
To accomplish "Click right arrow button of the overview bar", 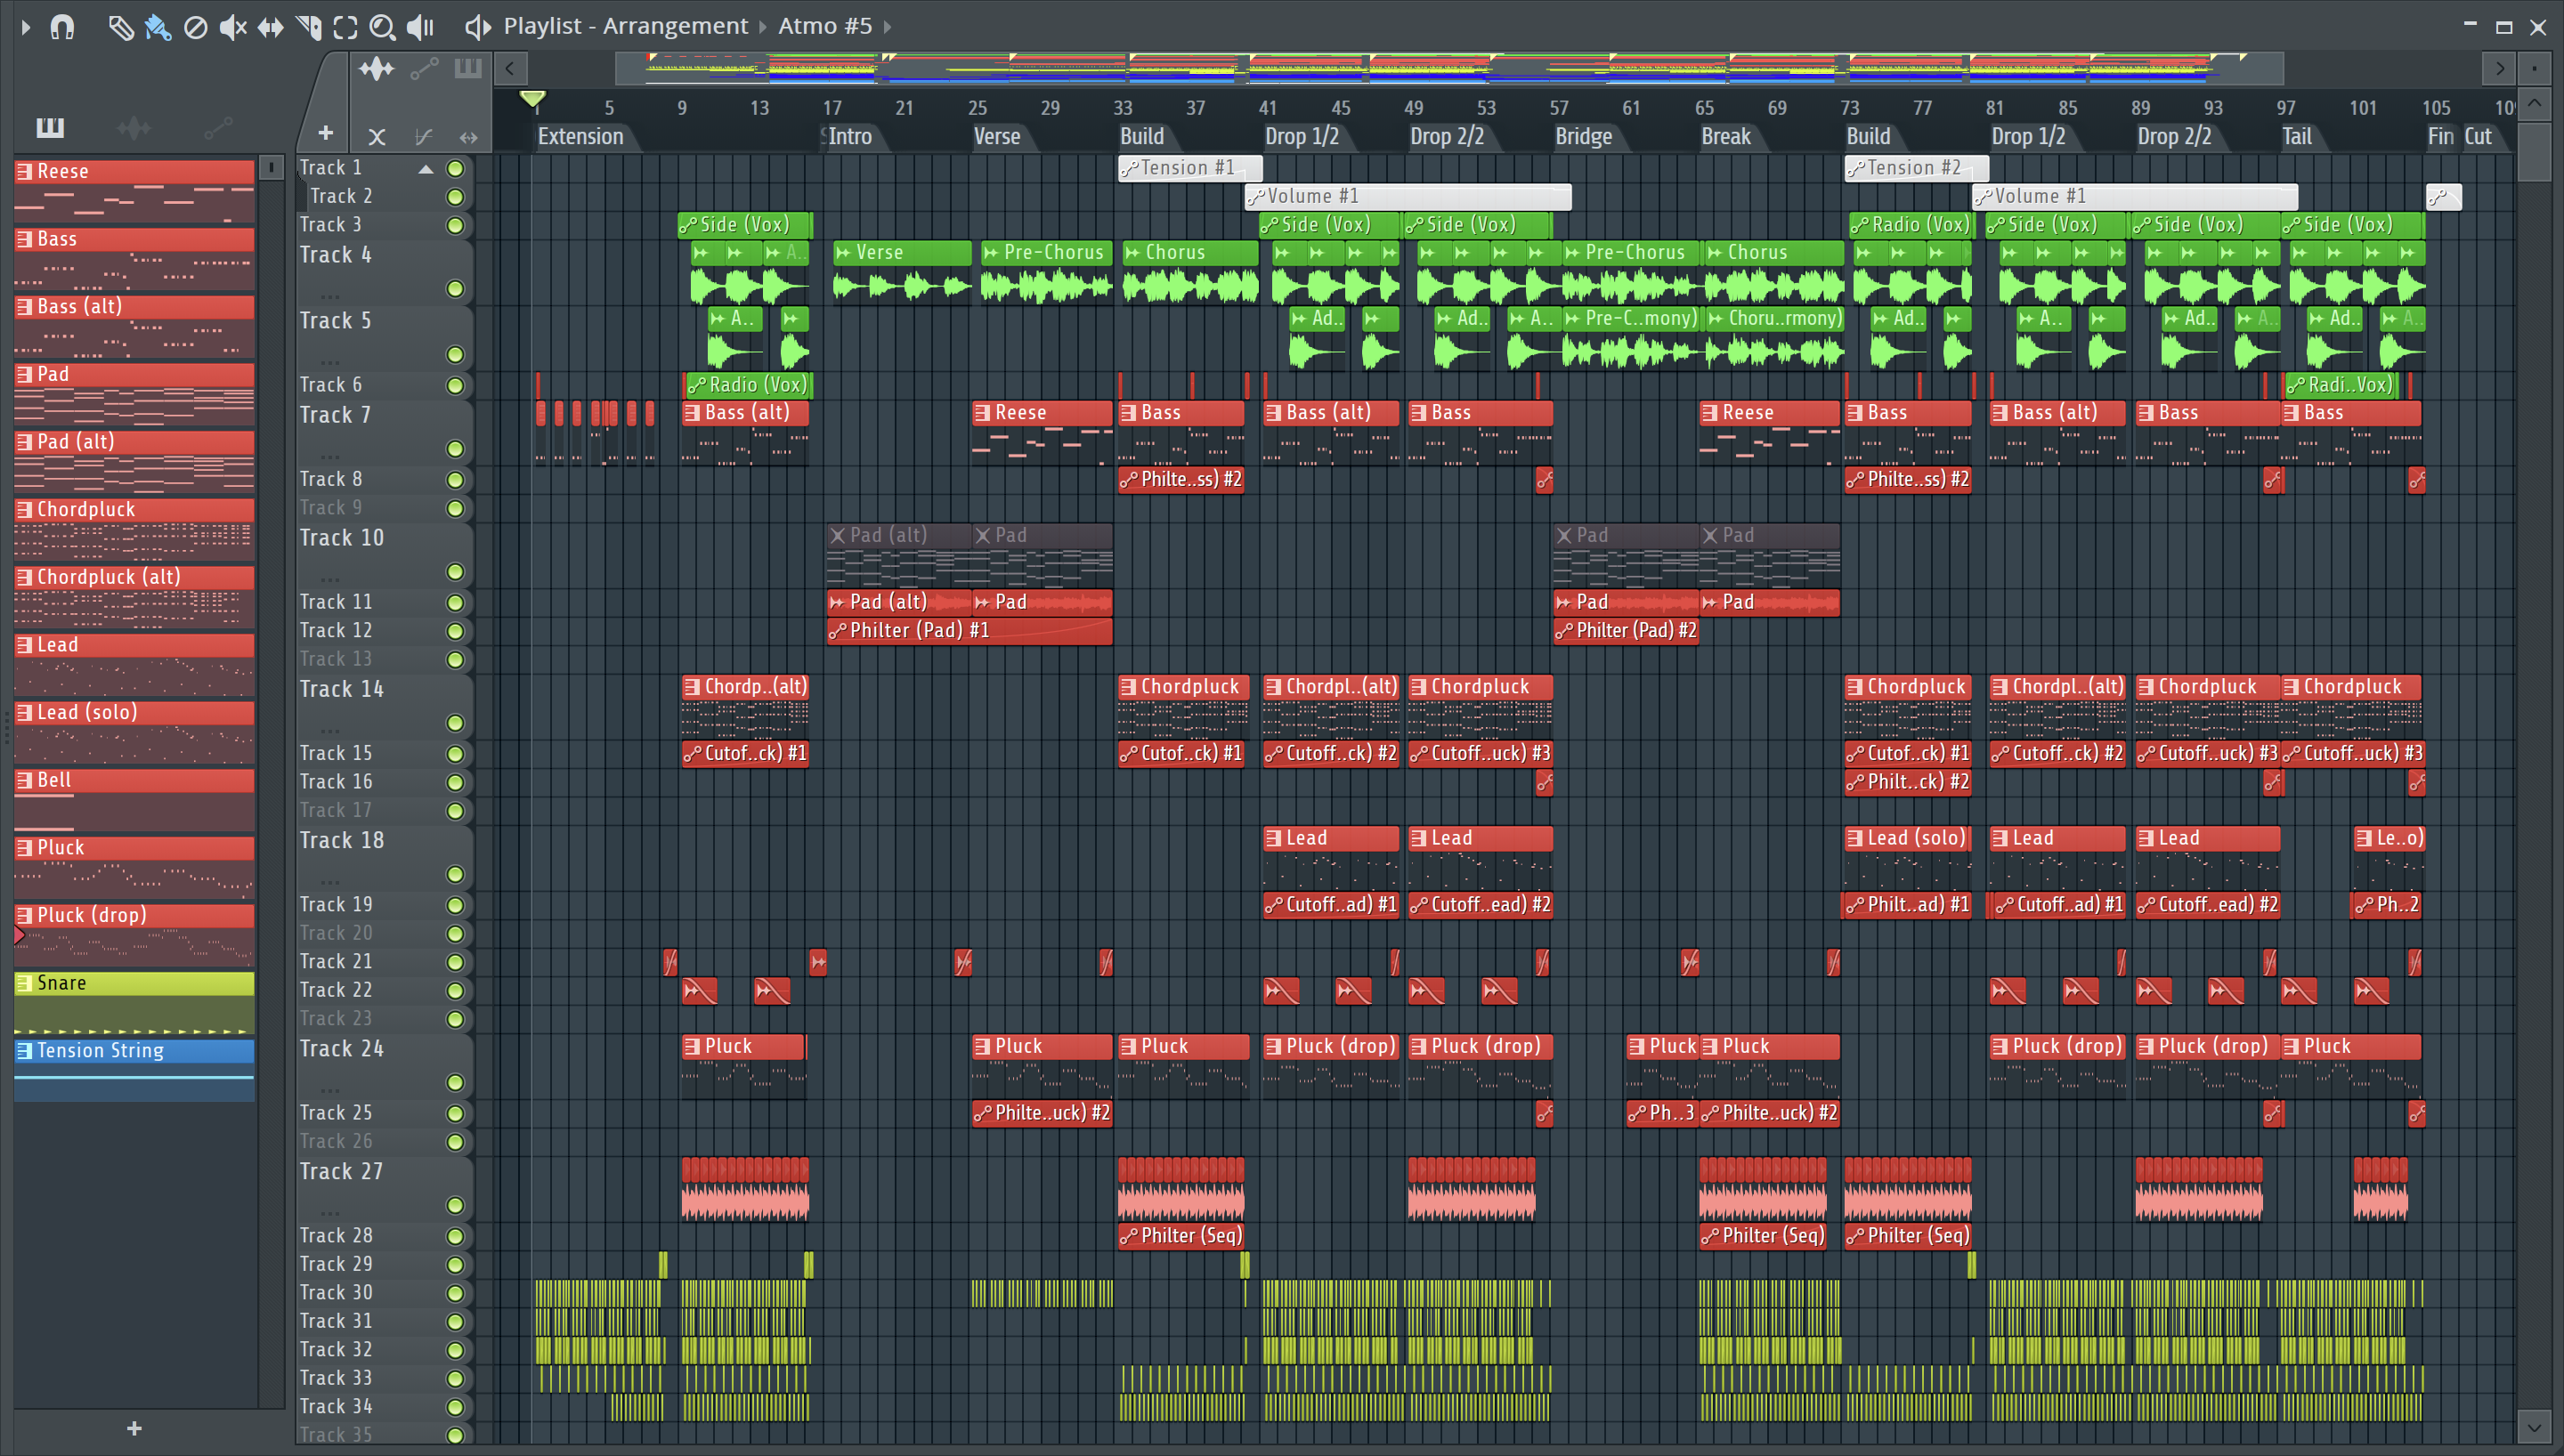I will 2499,68.
